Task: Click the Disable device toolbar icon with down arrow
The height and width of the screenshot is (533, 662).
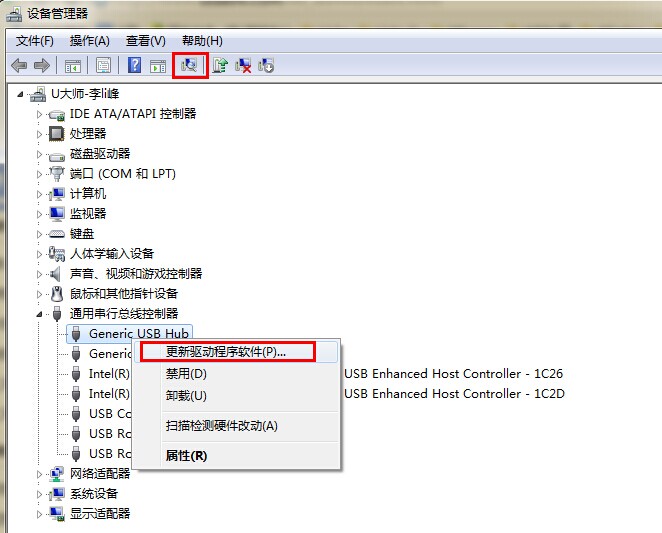Action: pos(266,65)
